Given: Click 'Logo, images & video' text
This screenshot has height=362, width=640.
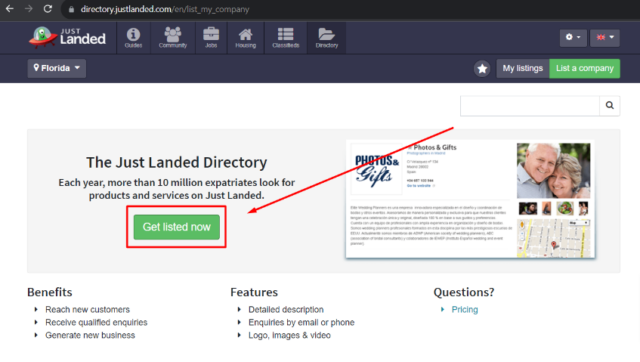Looking at the screenshot, I should pyautogui.click(x=289, y=335).
